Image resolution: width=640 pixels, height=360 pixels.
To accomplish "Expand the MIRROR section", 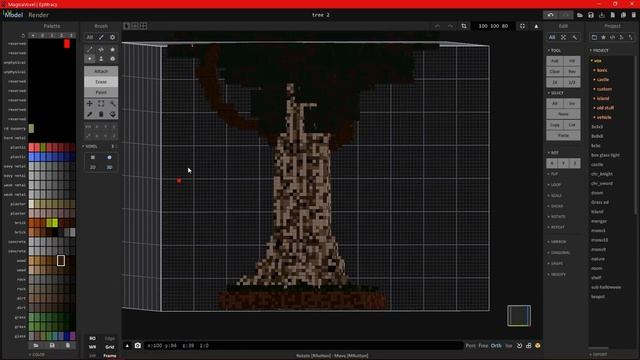I will click(x=557, y=242).
